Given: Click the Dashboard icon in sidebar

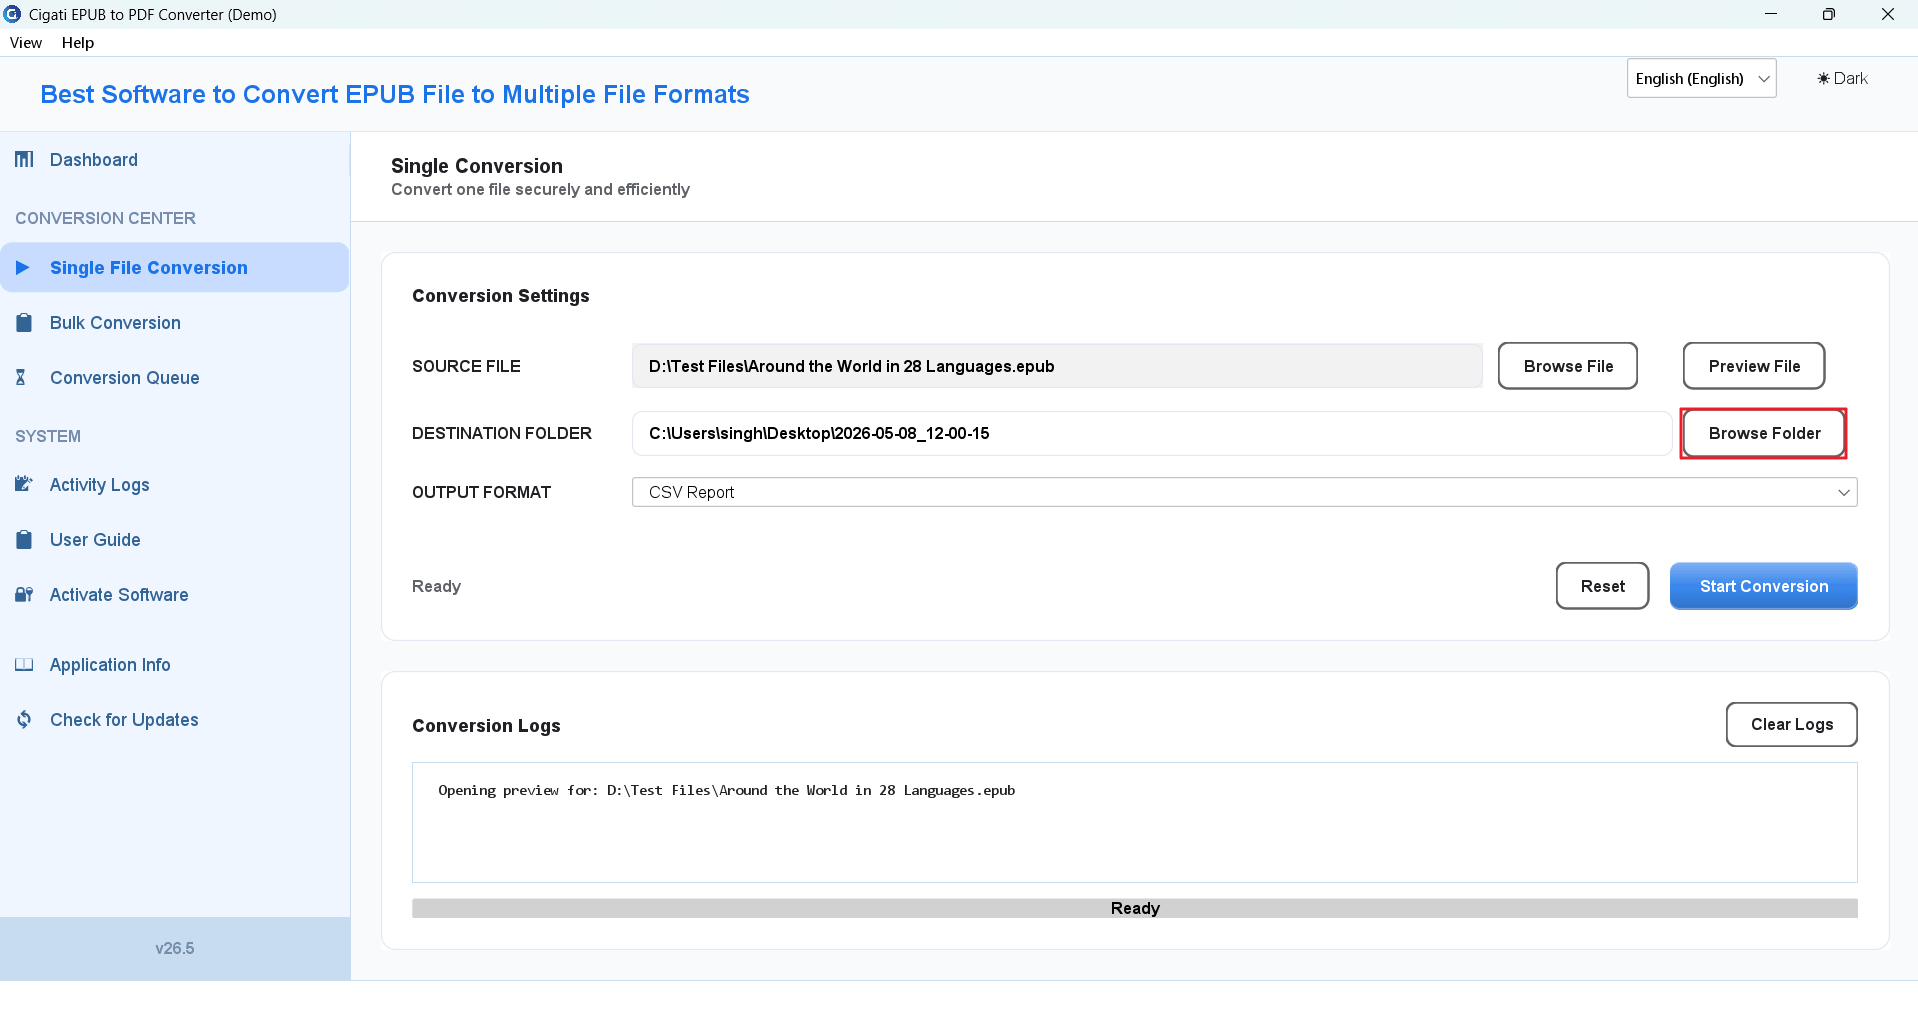Looking at the screenshot, I should 24,160.
